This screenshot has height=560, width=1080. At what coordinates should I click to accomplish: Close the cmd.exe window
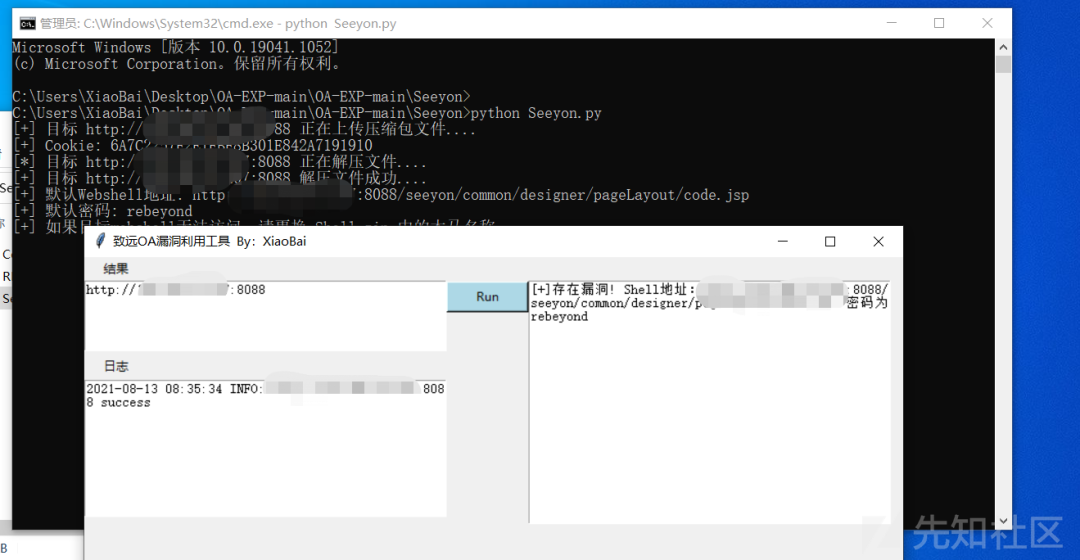(987, 23)
